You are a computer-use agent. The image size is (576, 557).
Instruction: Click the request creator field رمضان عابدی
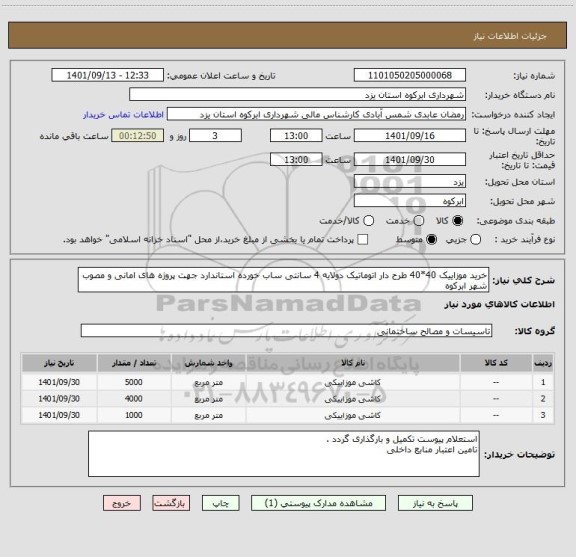[x=316, y=114]
